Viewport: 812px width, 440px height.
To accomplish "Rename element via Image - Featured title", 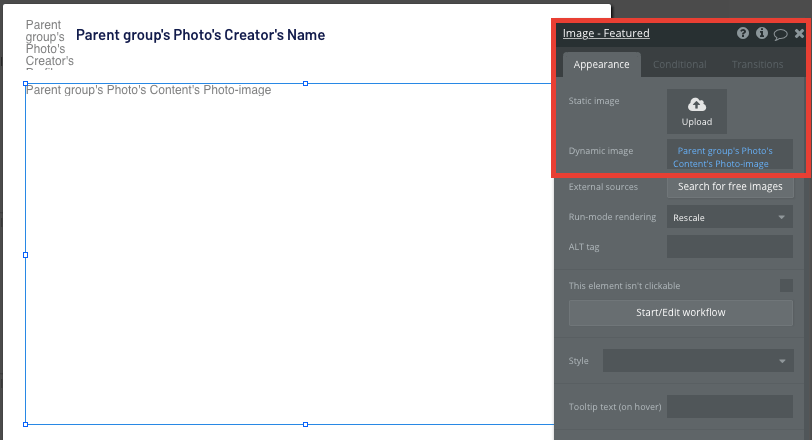I will click(606, 33).
